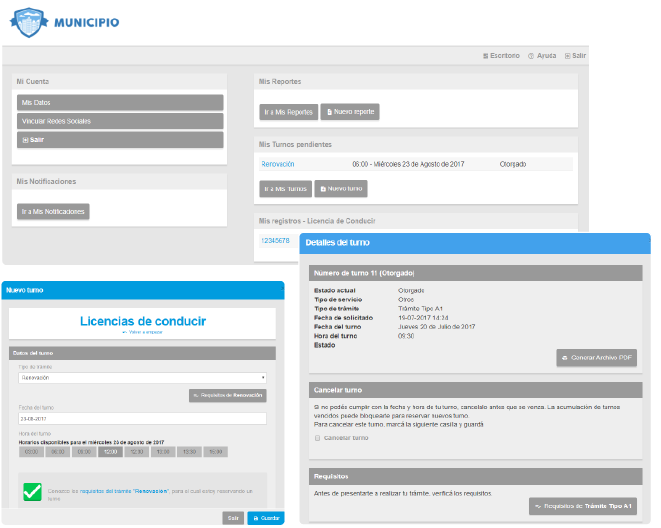Go to Ir a Mis Notificaciones
661x528 pixels.
[x=54, y=212]
